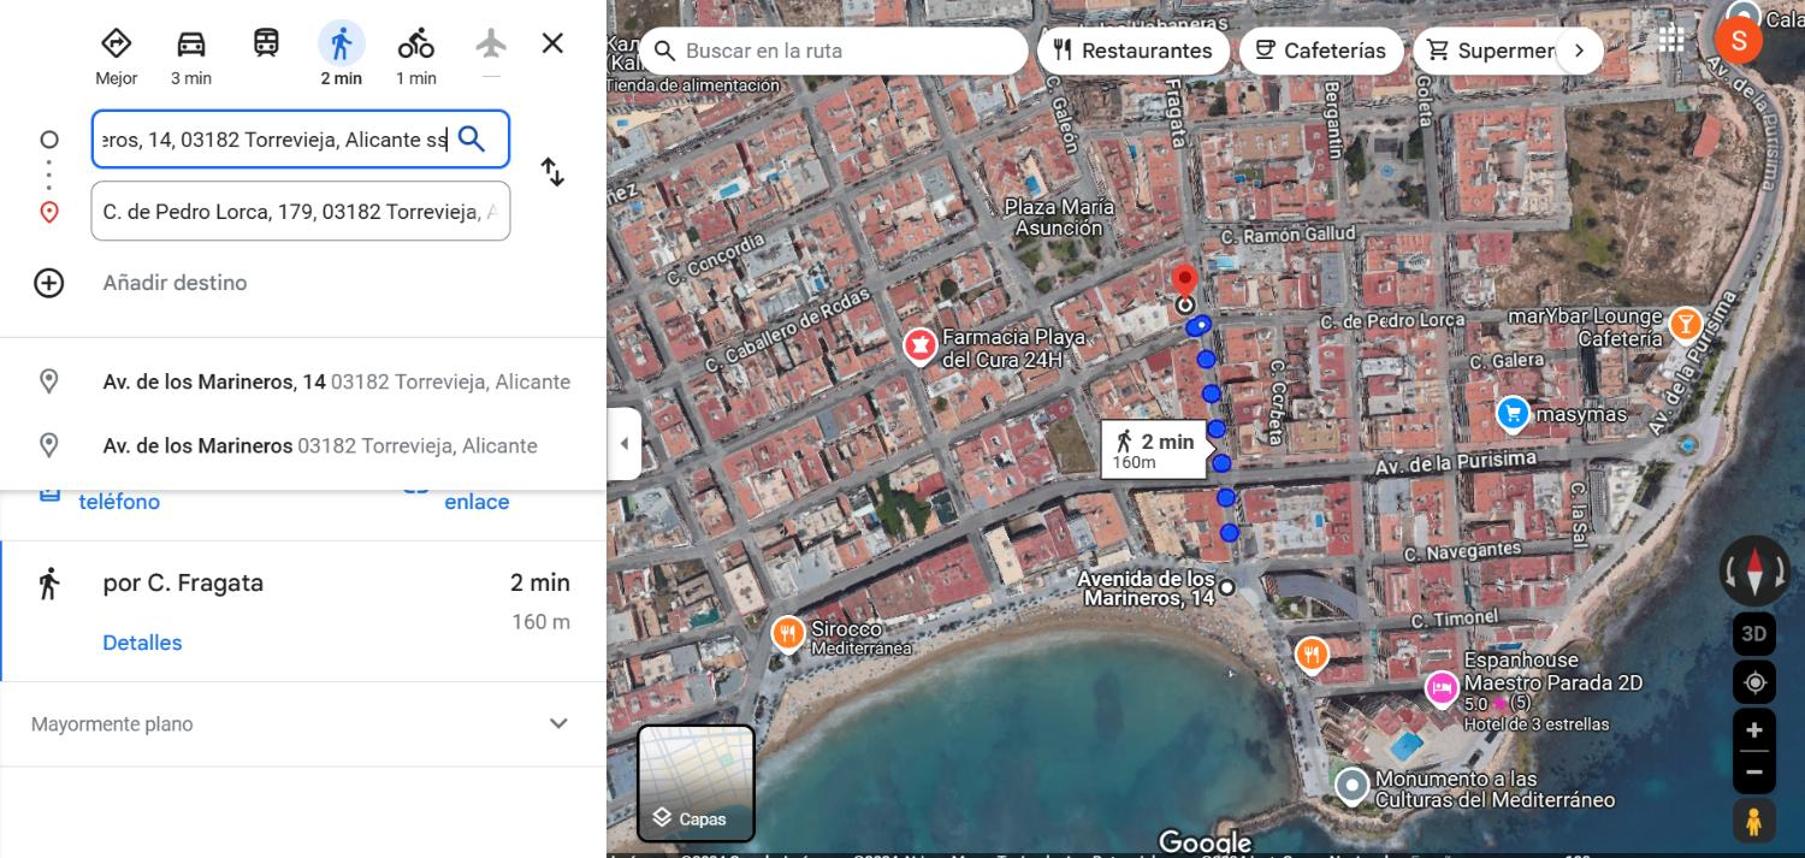
Task: Open Google account avatar S
Action: [x=1739, y=41]
